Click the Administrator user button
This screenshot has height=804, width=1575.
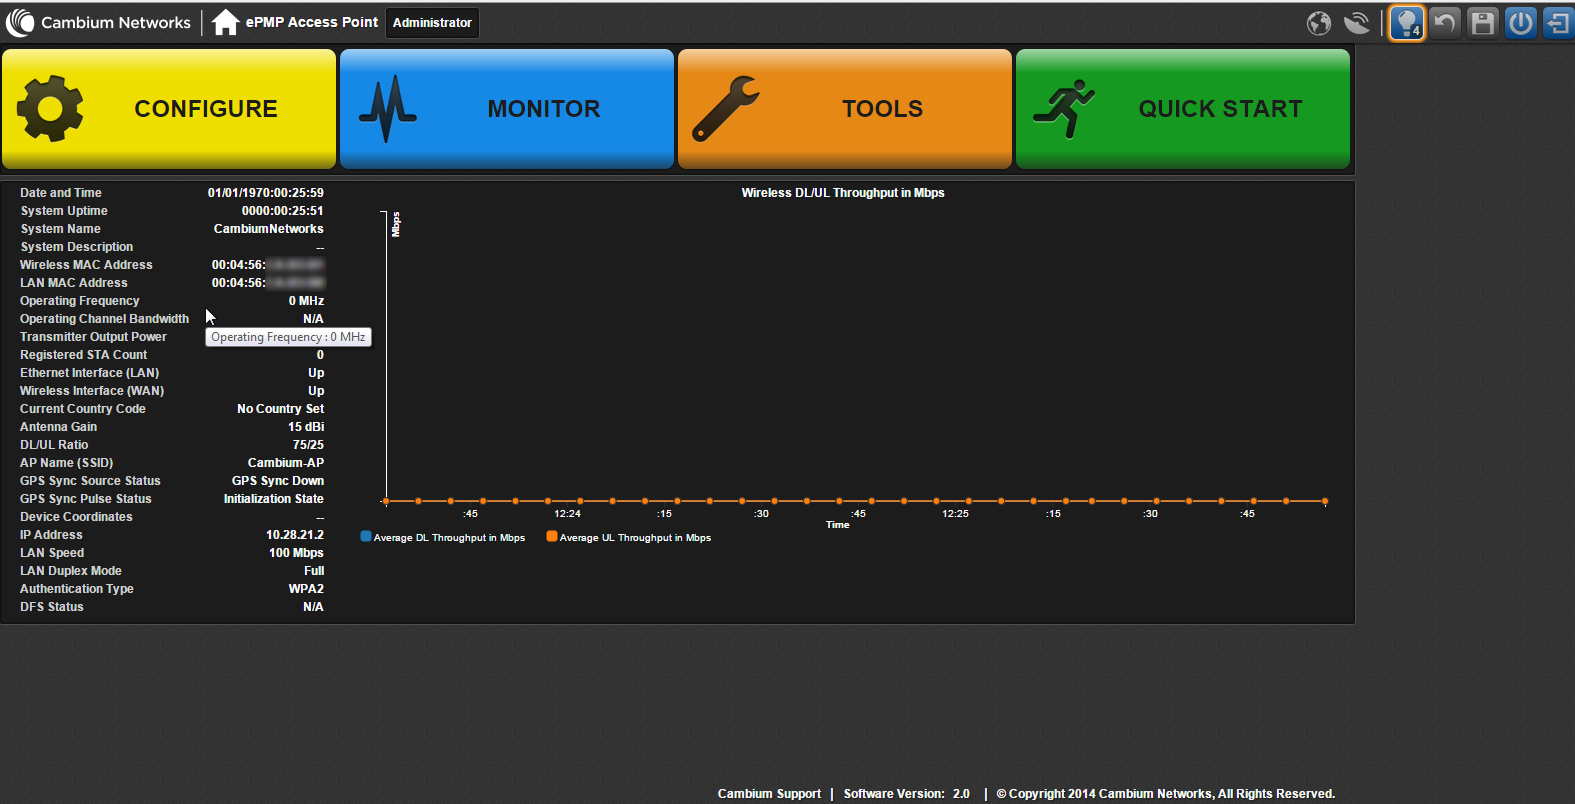click(432, 23)
